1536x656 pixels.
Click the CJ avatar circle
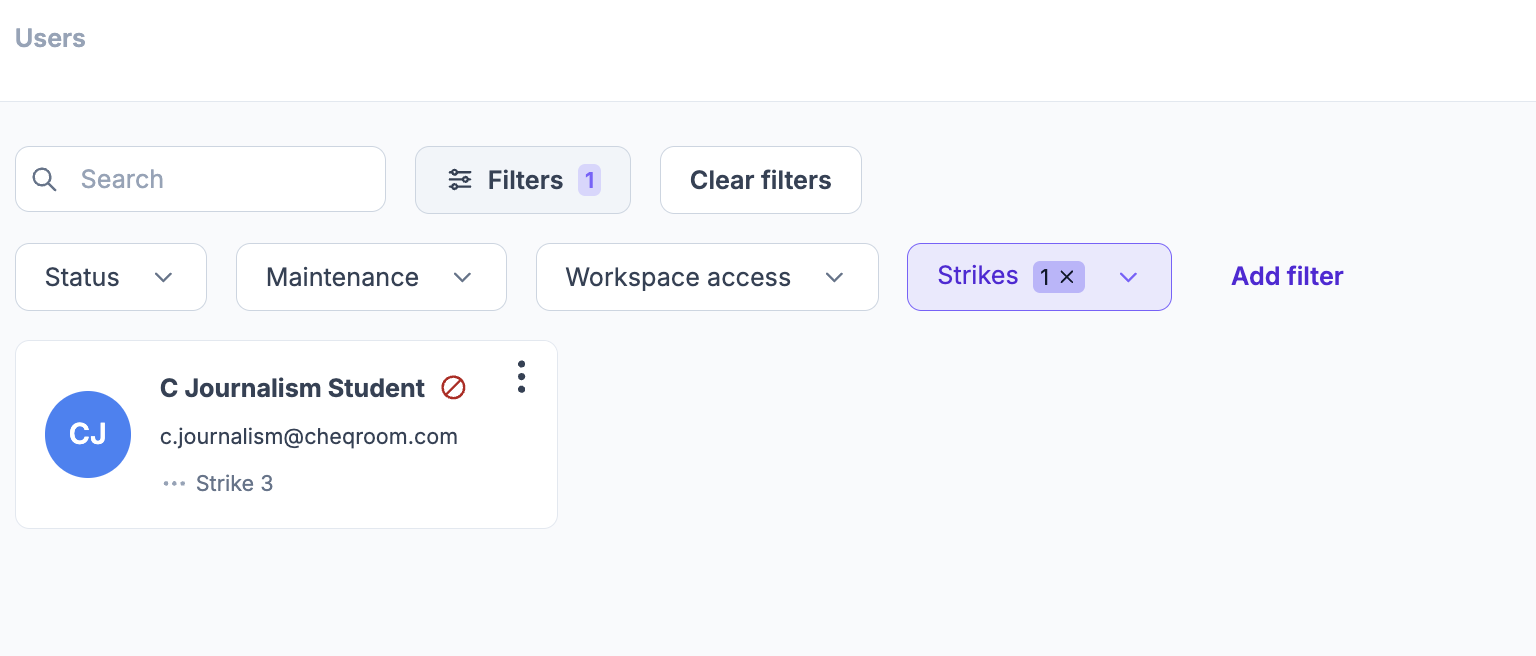pyautogui.click(x=88, y=434)
